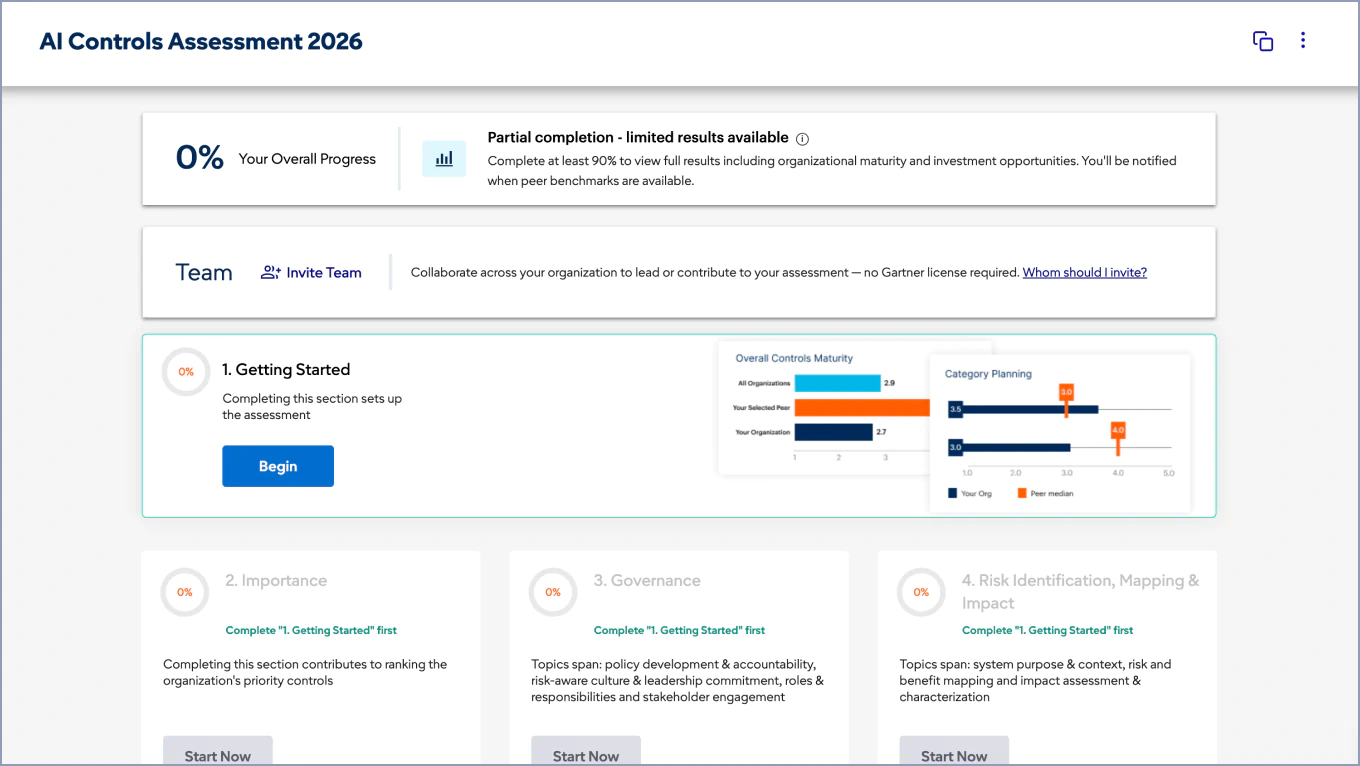Screen dimensions: 1360x766
Task: Click the Invite Team person icon
Action: click(270, 272)
